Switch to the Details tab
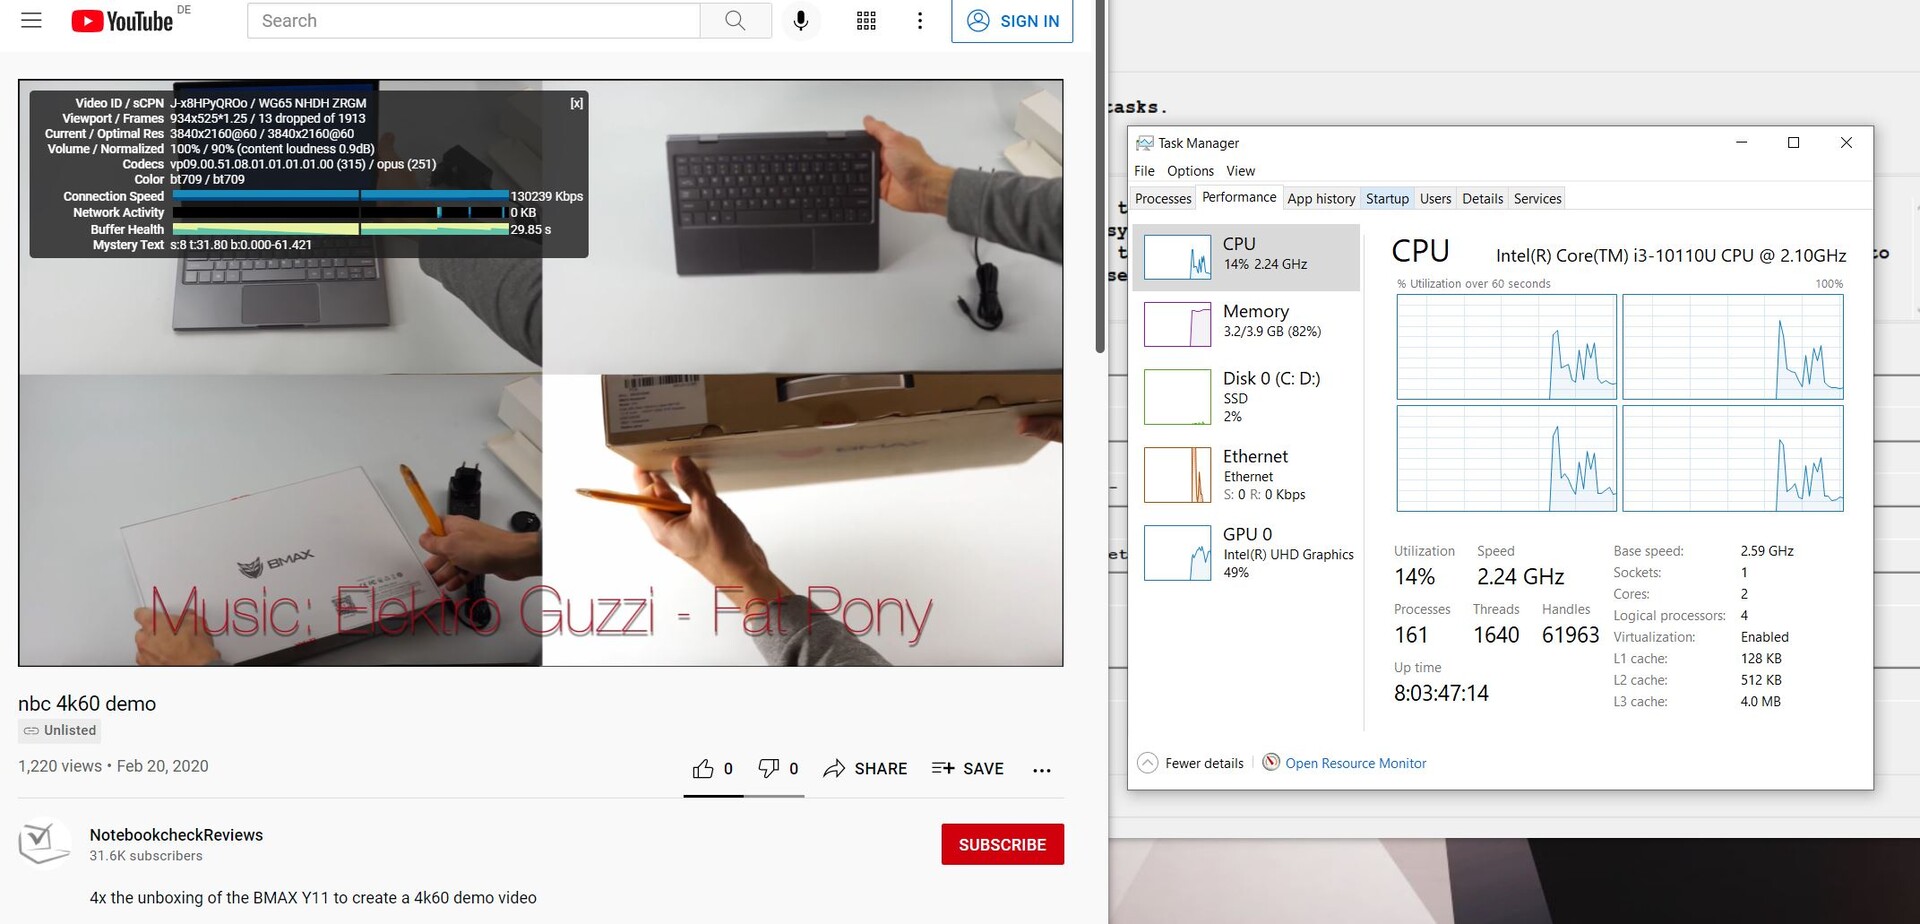 [1482, 198]
